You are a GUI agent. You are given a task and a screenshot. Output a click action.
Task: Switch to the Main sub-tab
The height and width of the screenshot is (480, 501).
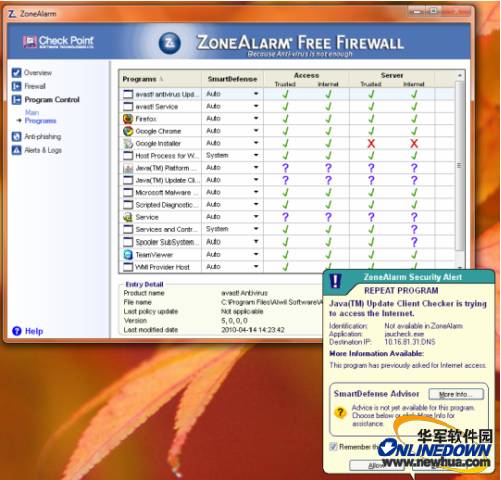pyautogui.click(x=32, y=112)
